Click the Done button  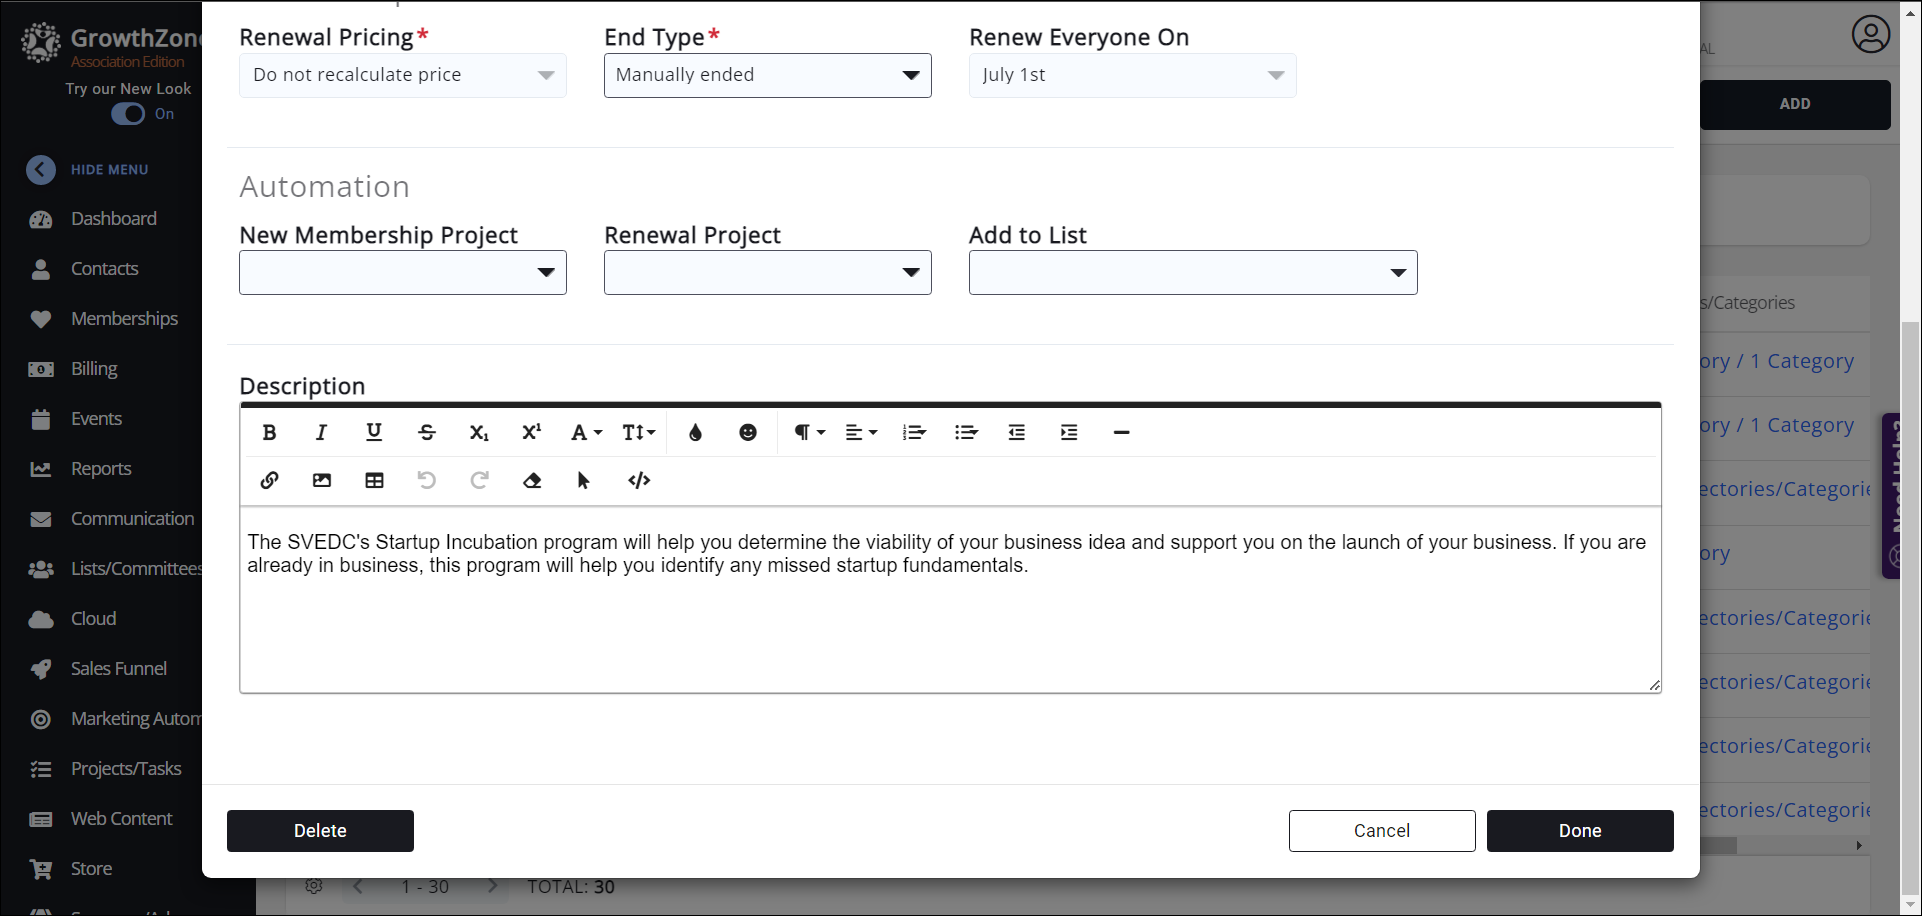click(1579, 831)
